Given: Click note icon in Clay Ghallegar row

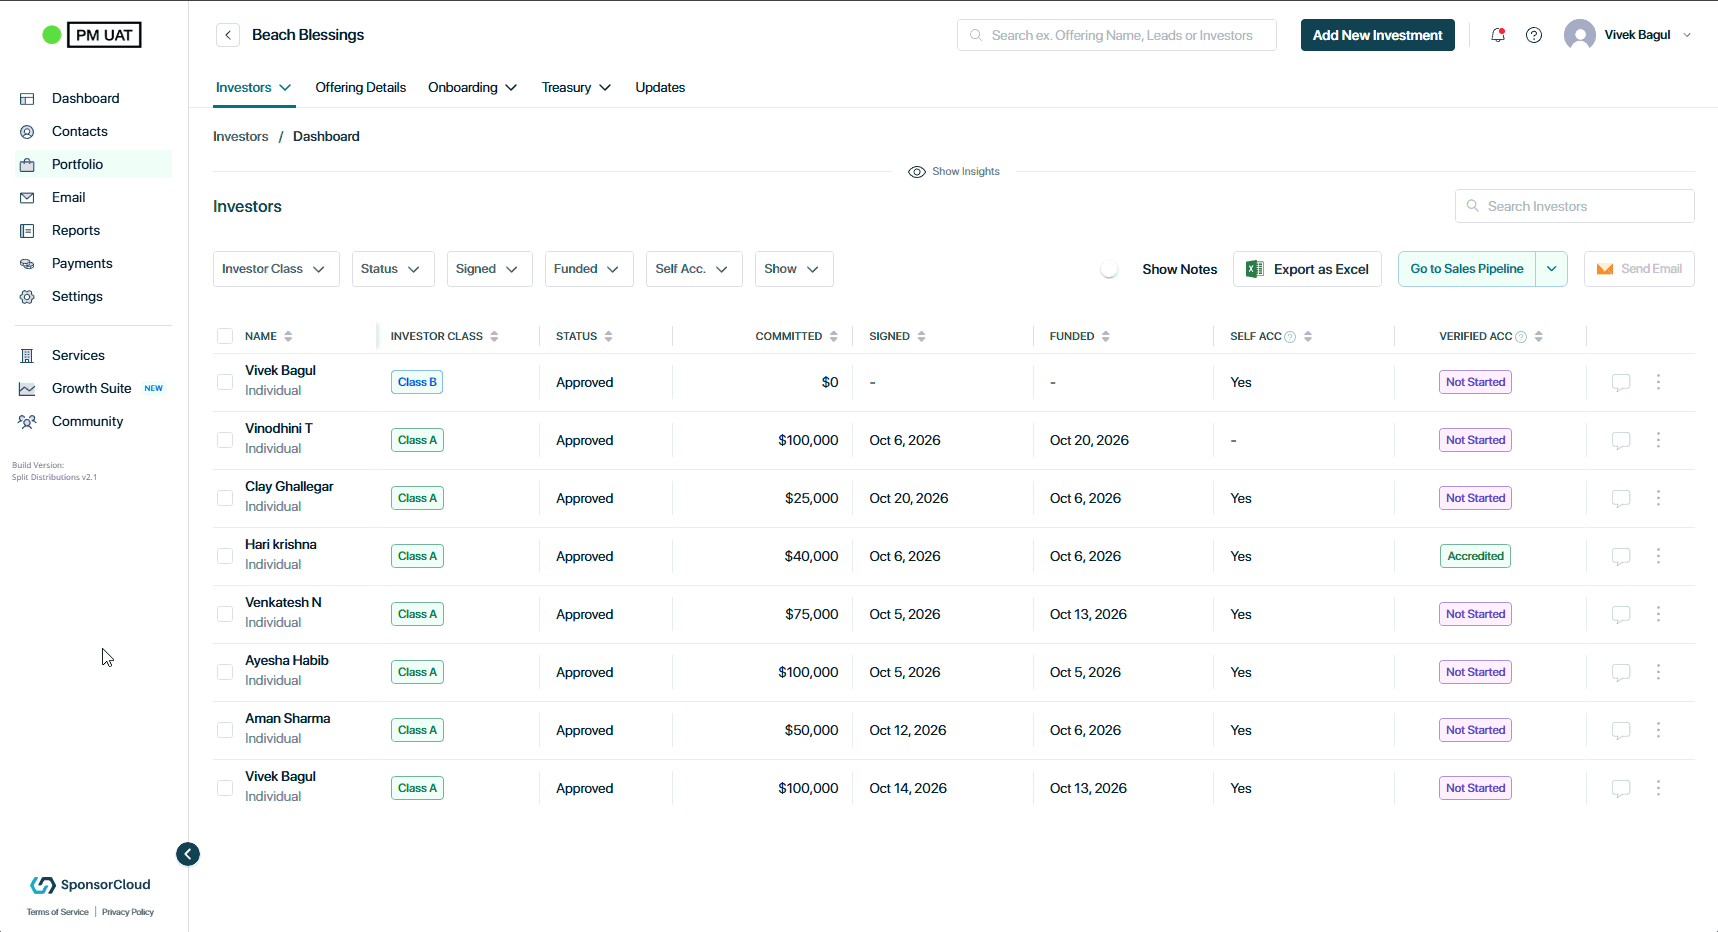Looking at the screenshot, I should point(1621,498).
